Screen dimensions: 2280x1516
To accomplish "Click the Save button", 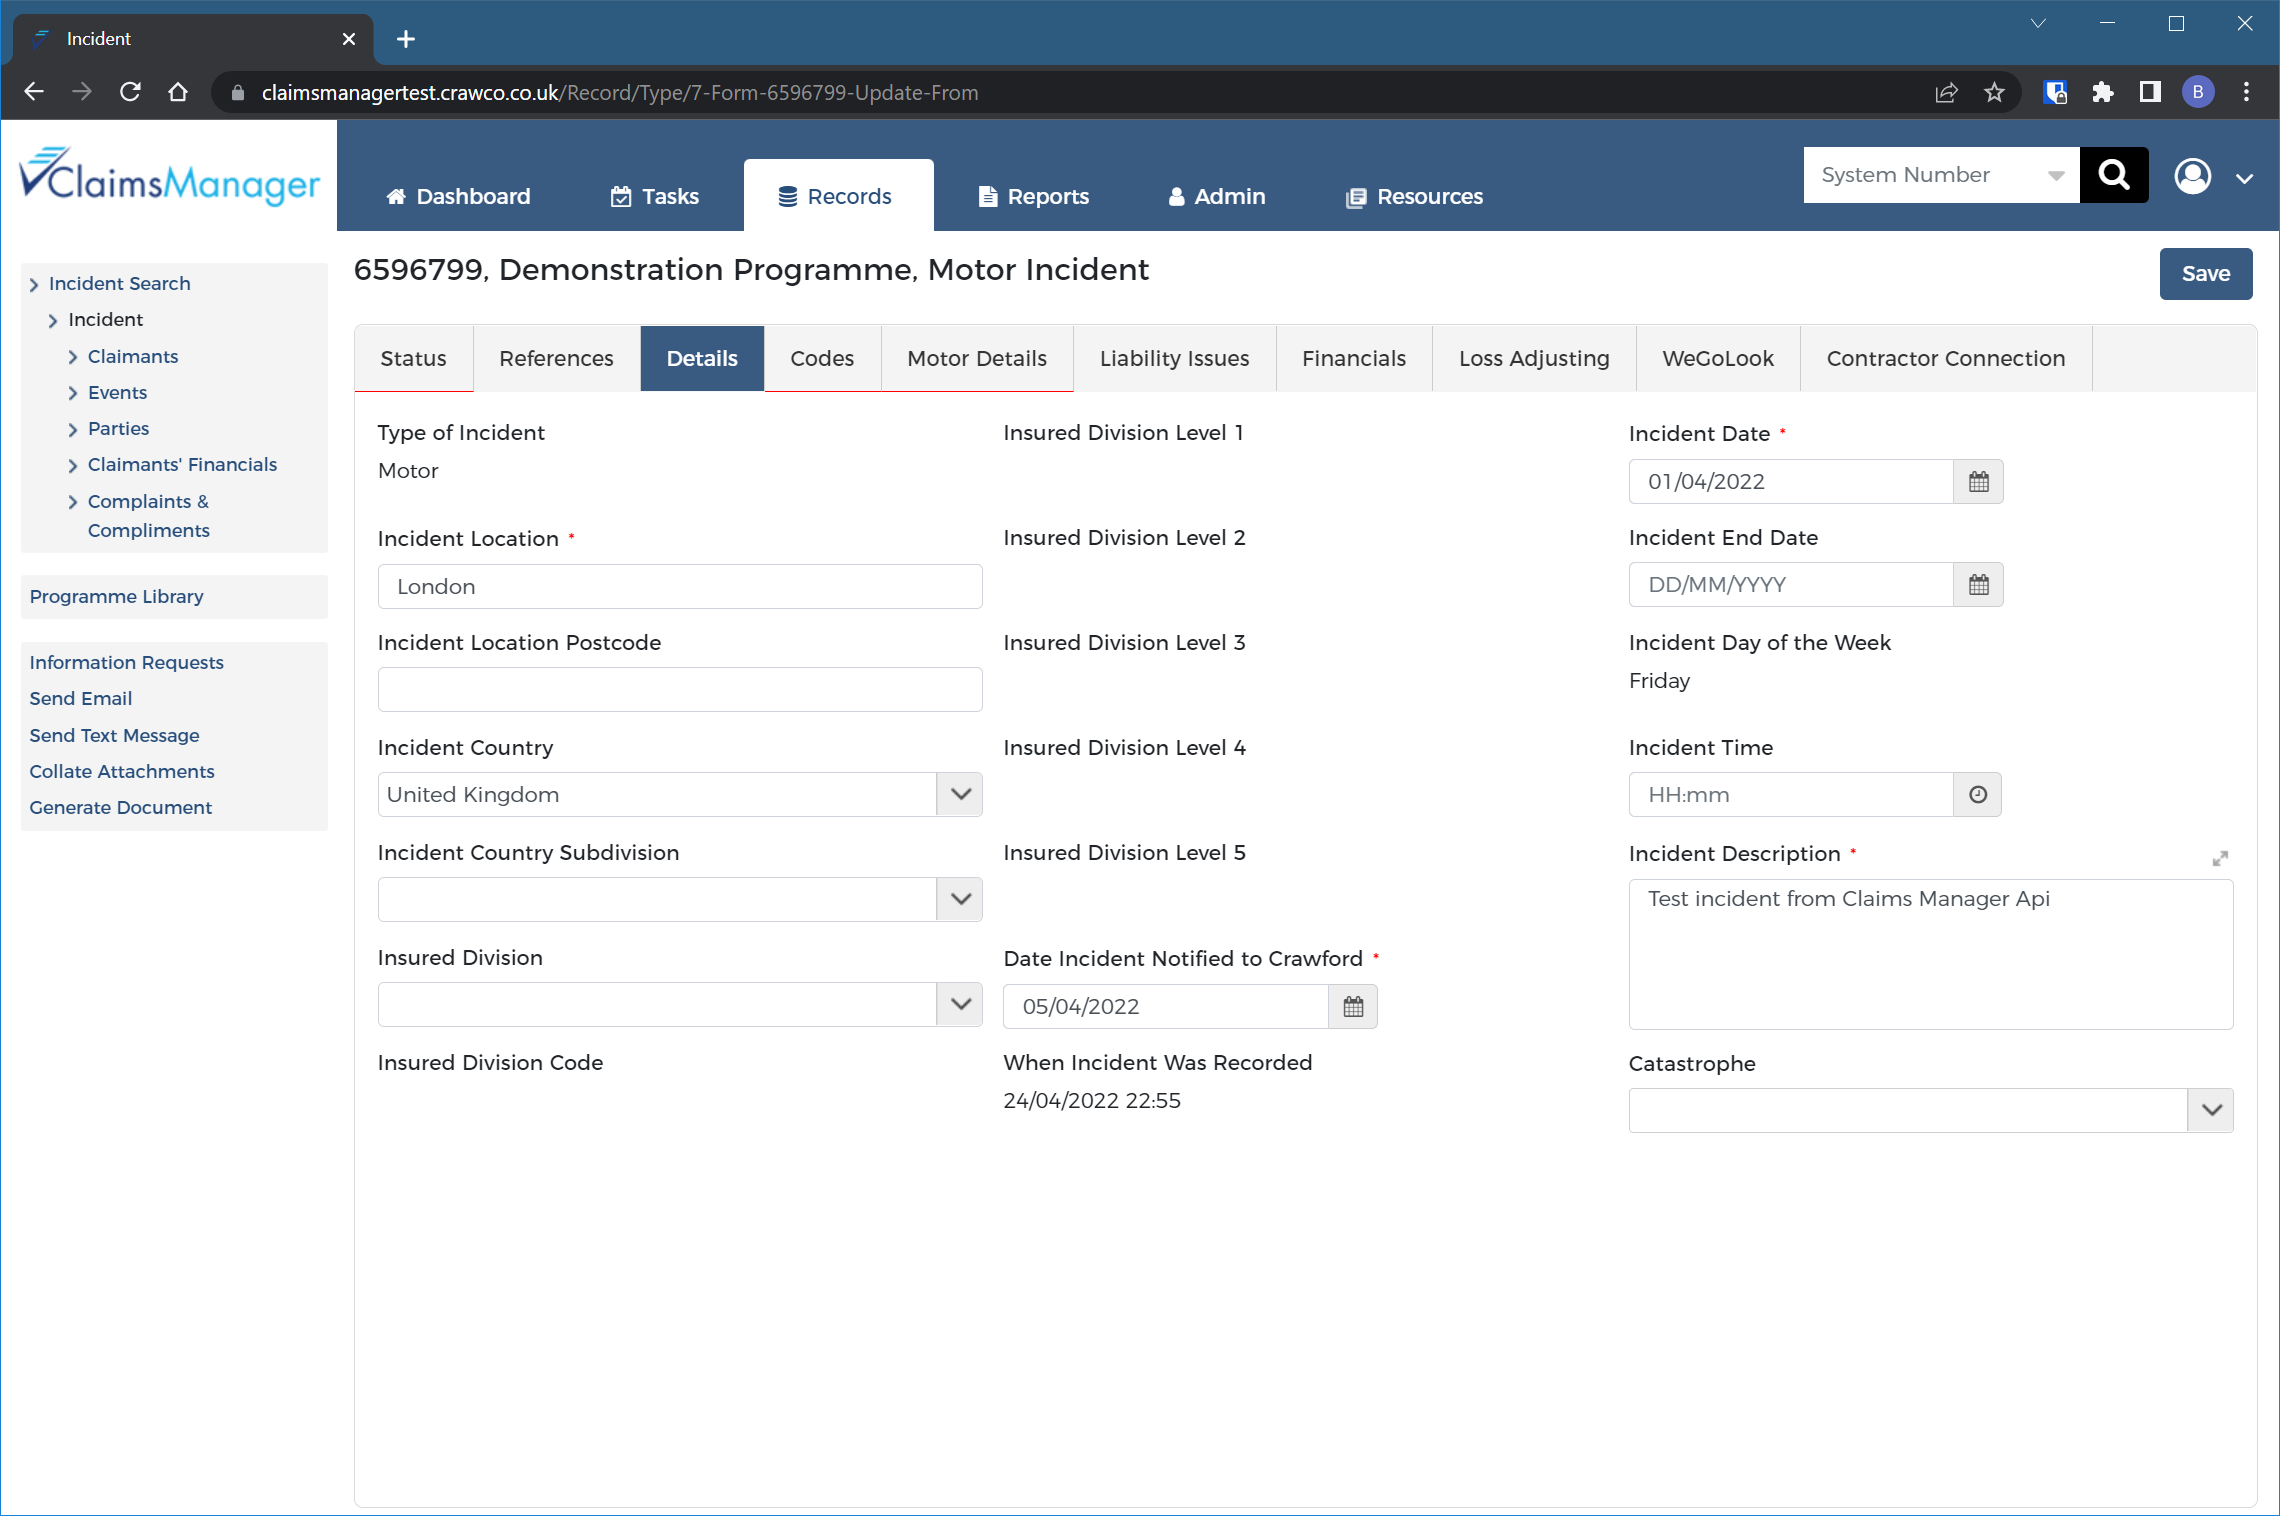I will (x=2206, y=274).
